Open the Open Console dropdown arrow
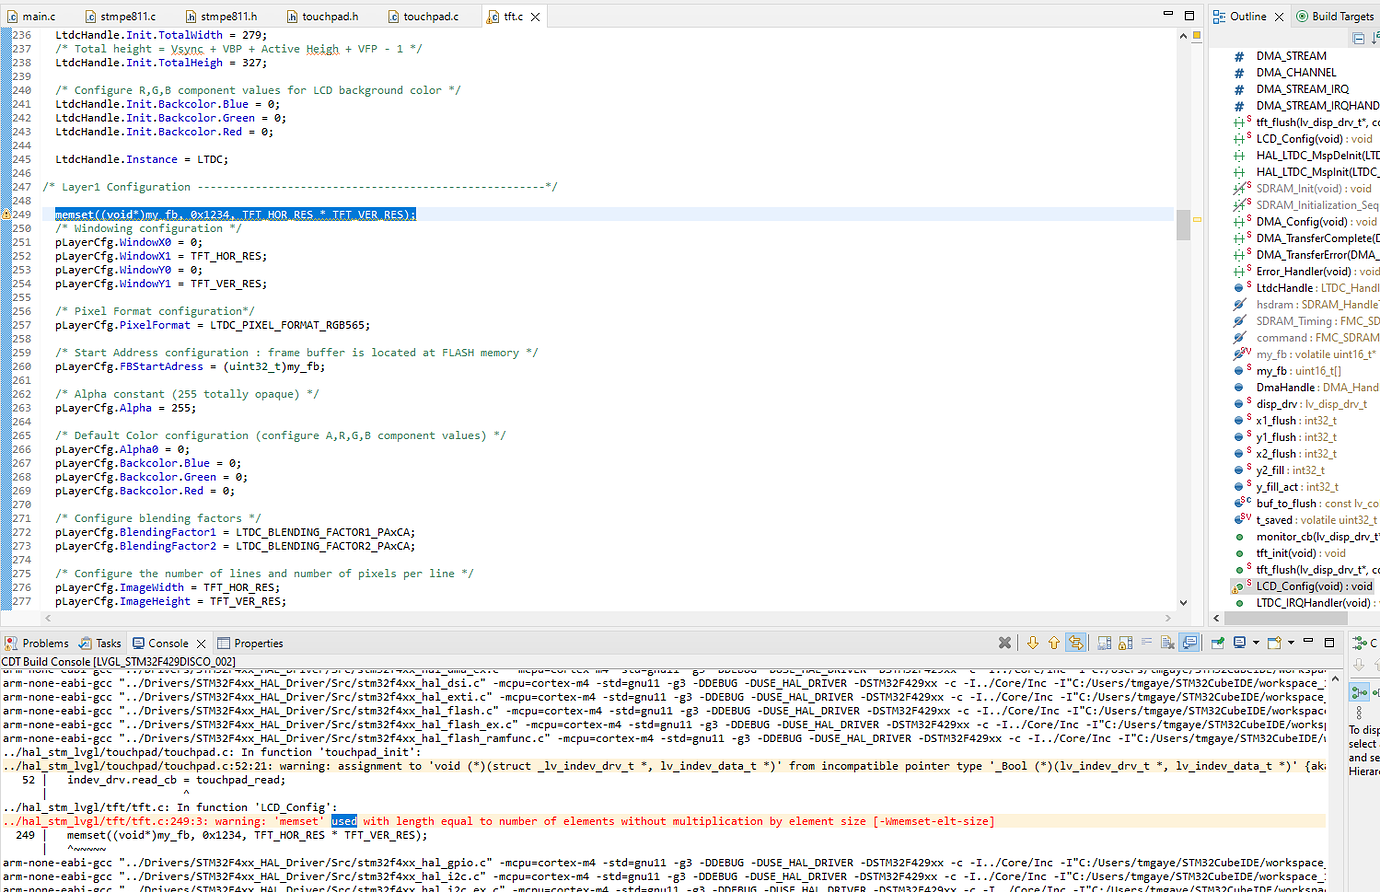Screen dimensions: 1380x892 pos(1291,643)
